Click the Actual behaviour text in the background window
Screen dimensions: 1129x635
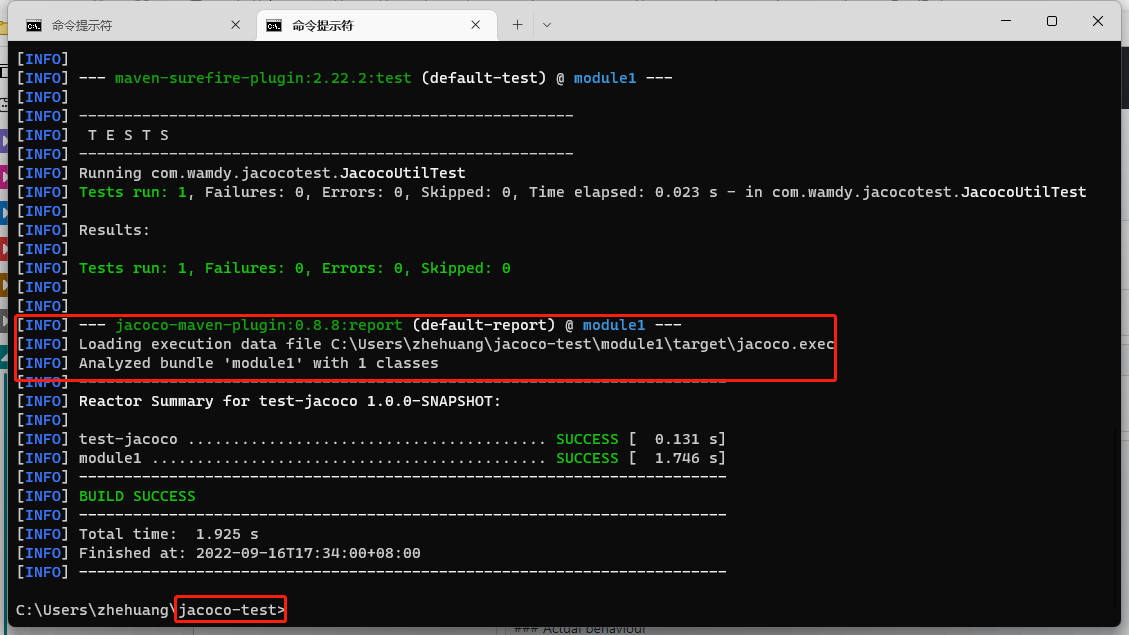tap(582, 630)
